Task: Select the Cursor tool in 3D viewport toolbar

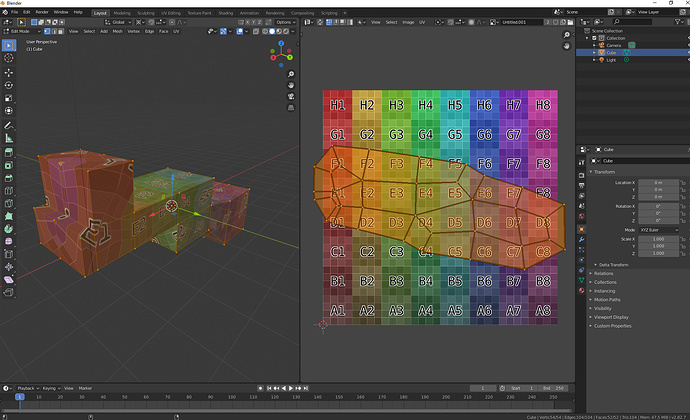Action: click(8, 58)
